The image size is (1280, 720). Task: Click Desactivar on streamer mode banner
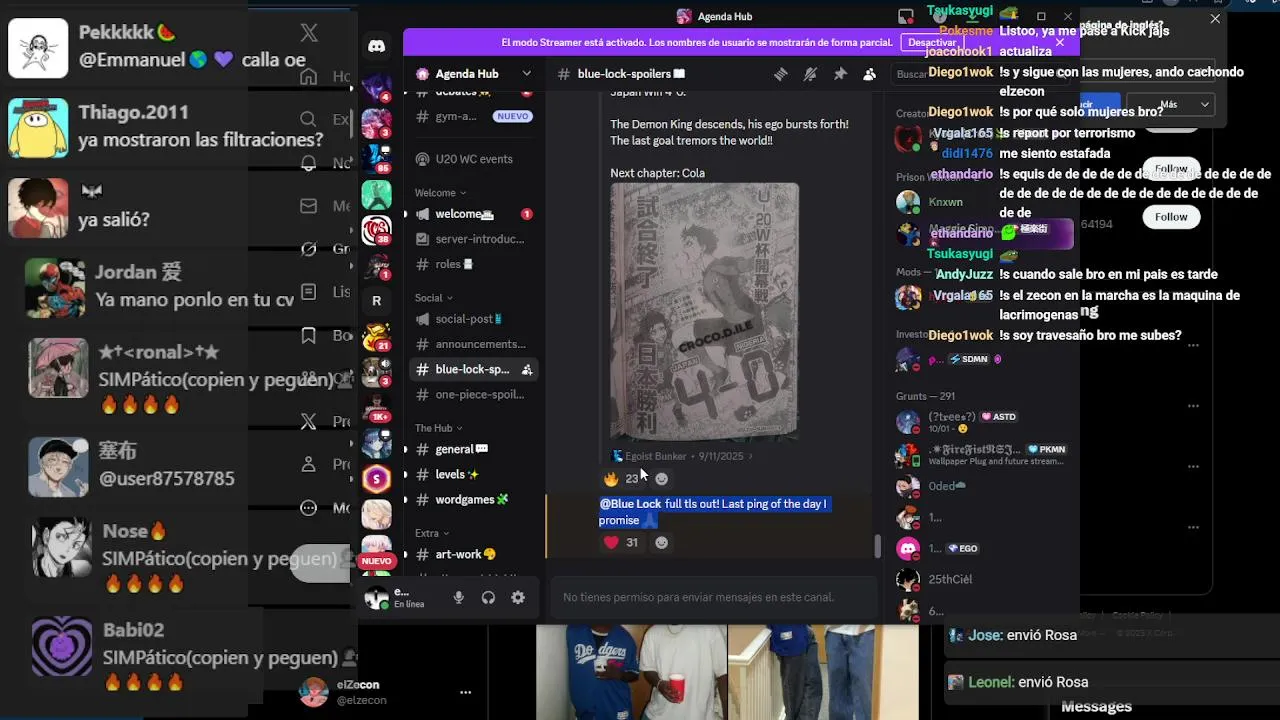(x=932, y=43)
